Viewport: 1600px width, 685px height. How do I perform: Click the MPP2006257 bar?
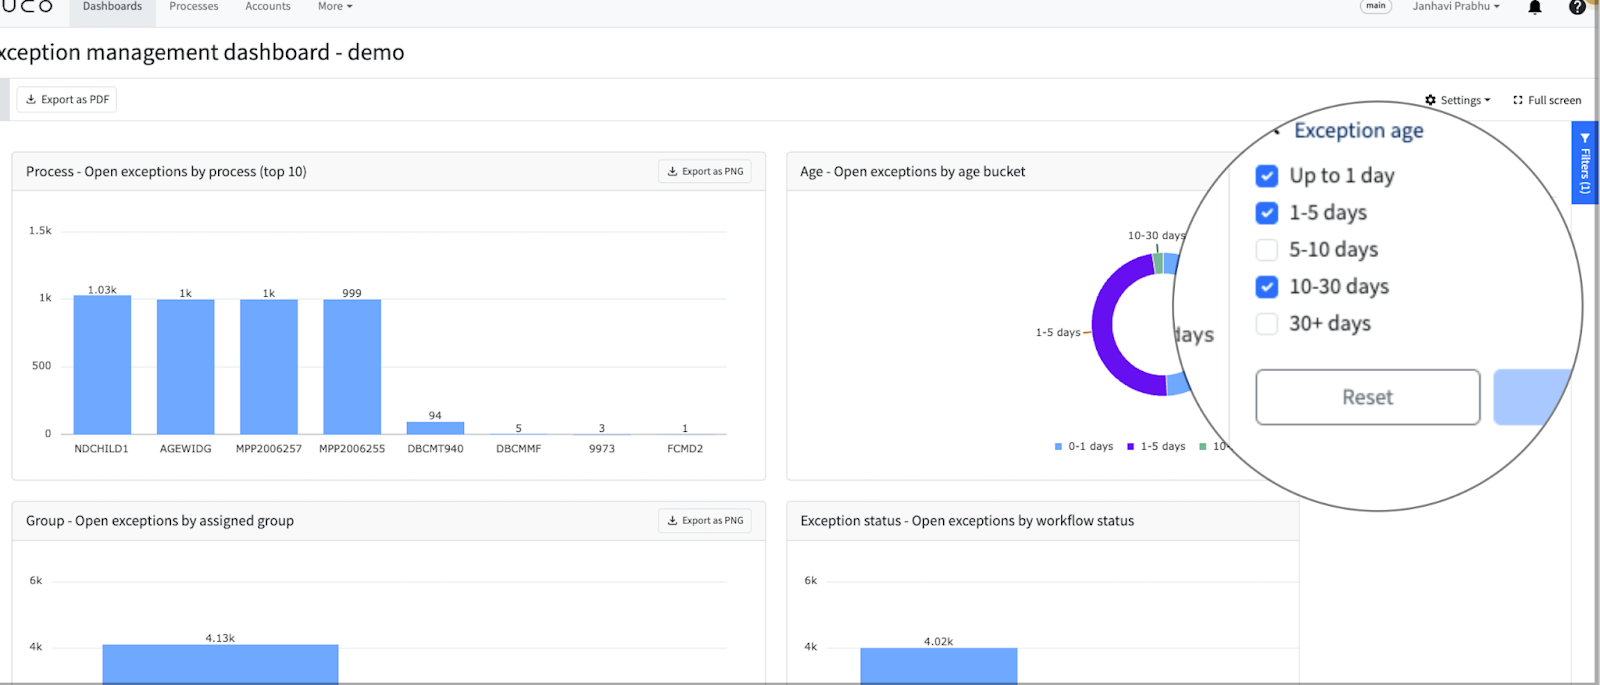point(269,367)
